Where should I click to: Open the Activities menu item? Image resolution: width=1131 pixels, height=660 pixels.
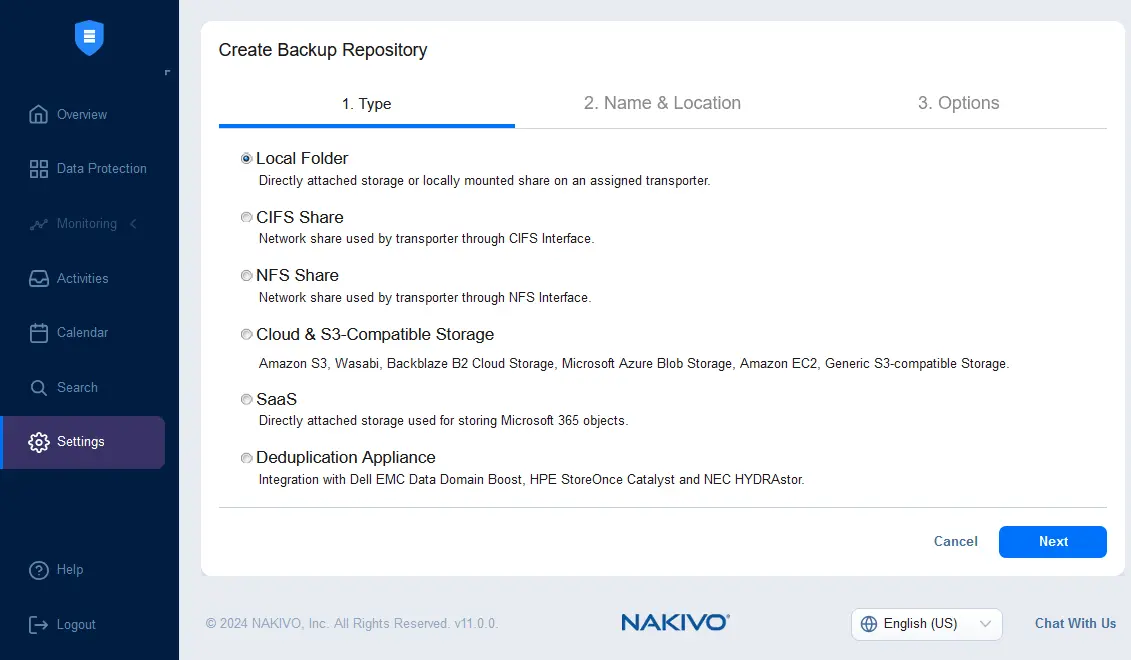click(x=82, y=278)
